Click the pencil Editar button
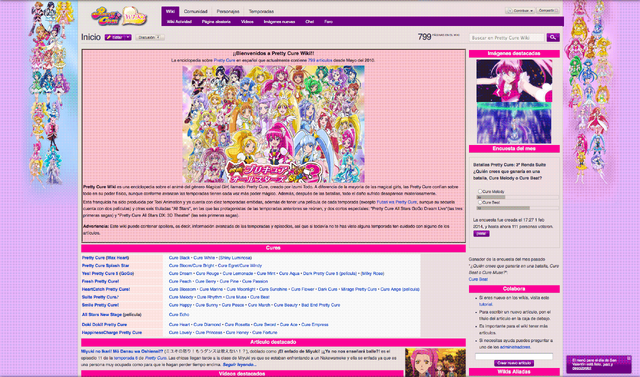 click(115, 37)
